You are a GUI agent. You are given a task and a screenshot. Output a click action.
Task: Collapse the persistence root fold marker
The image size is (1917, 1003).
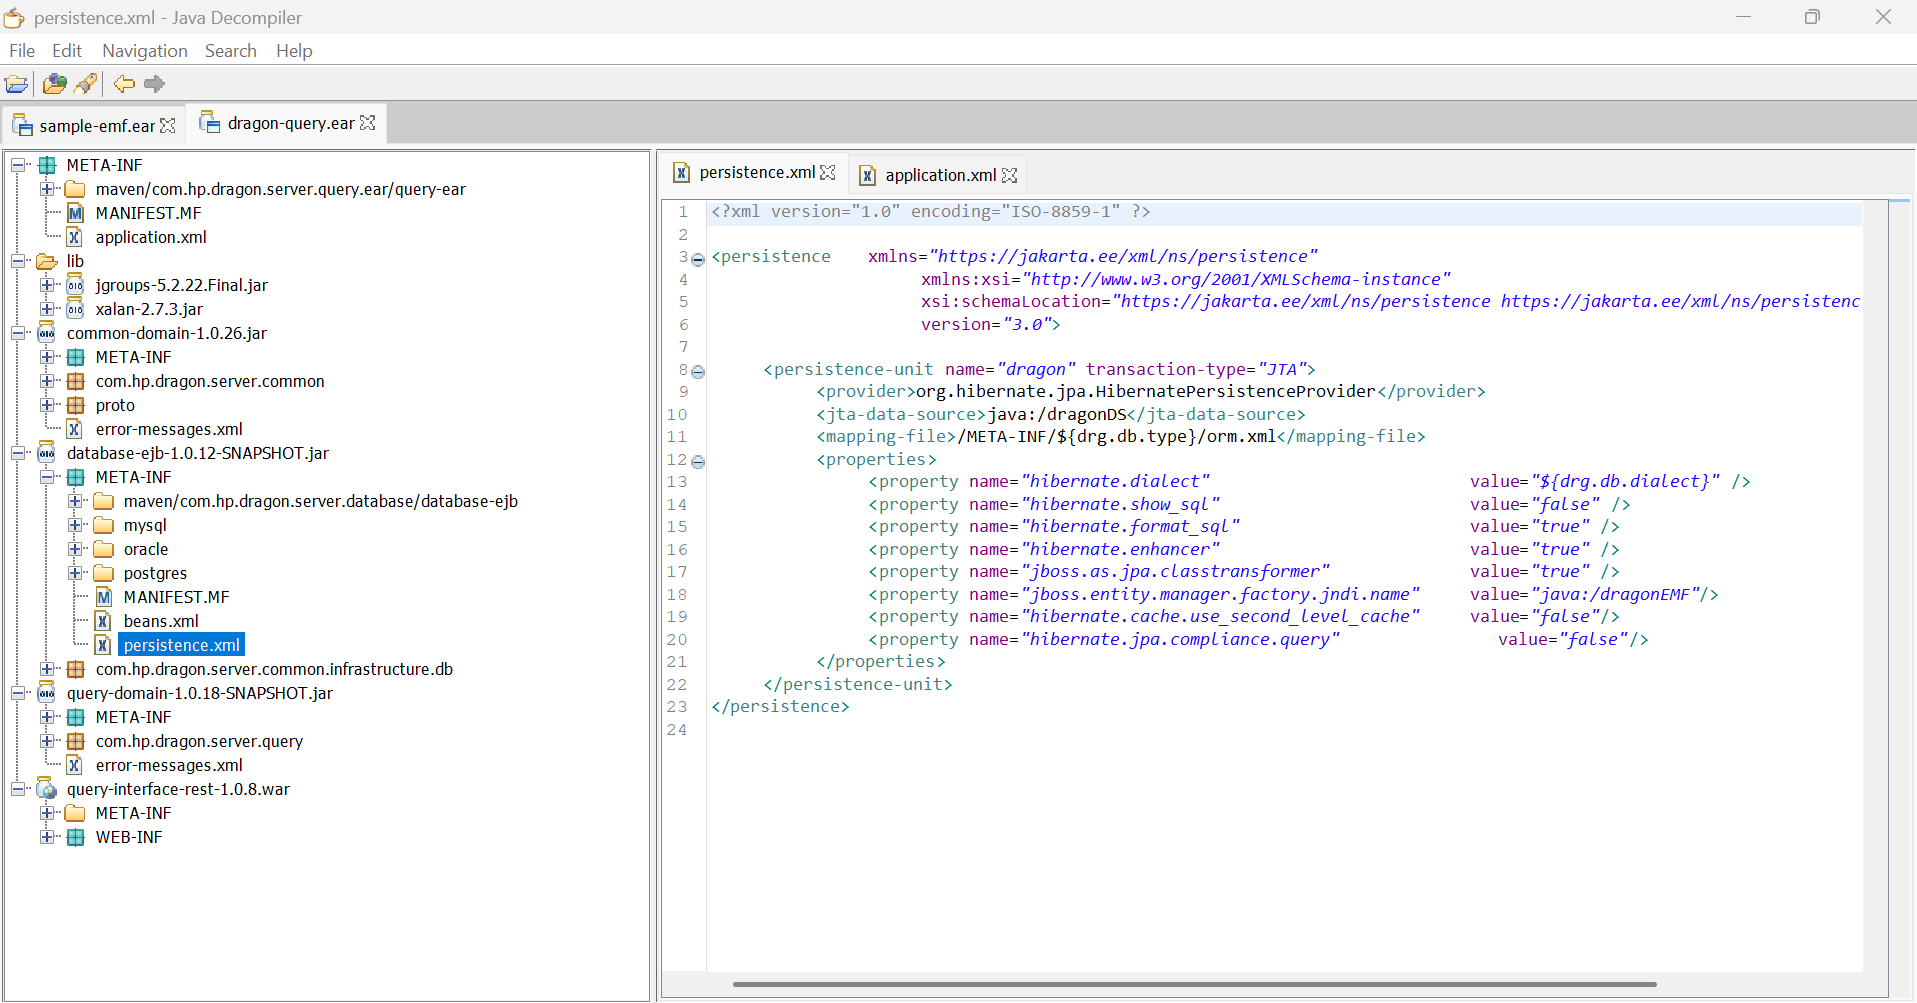click(x=698, y=259)
